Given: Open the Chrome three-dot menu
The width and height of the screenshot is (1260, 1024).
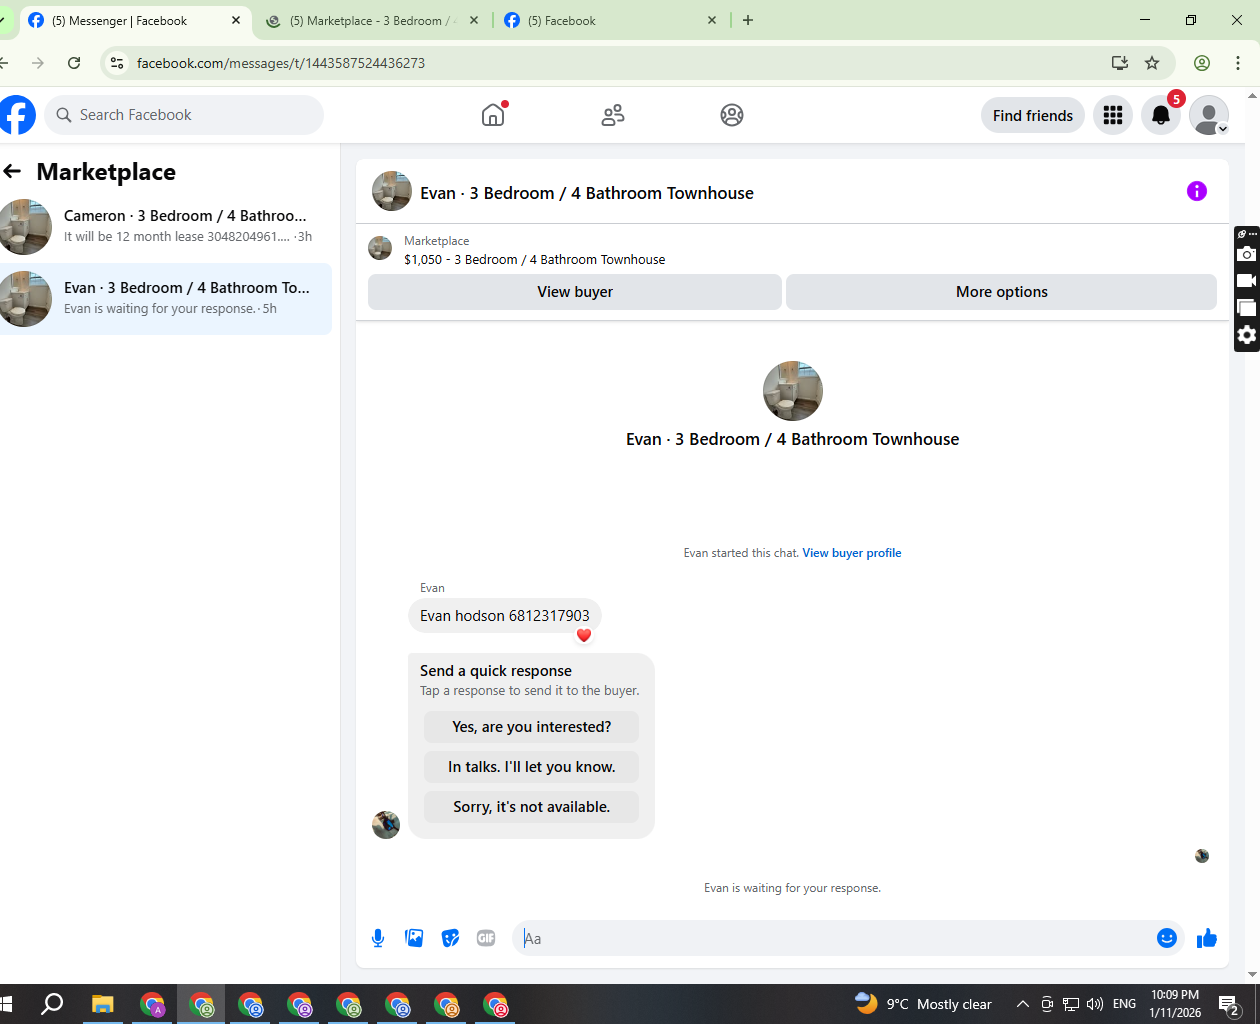Looking at the screenshot, I should tap(1238, 63).
